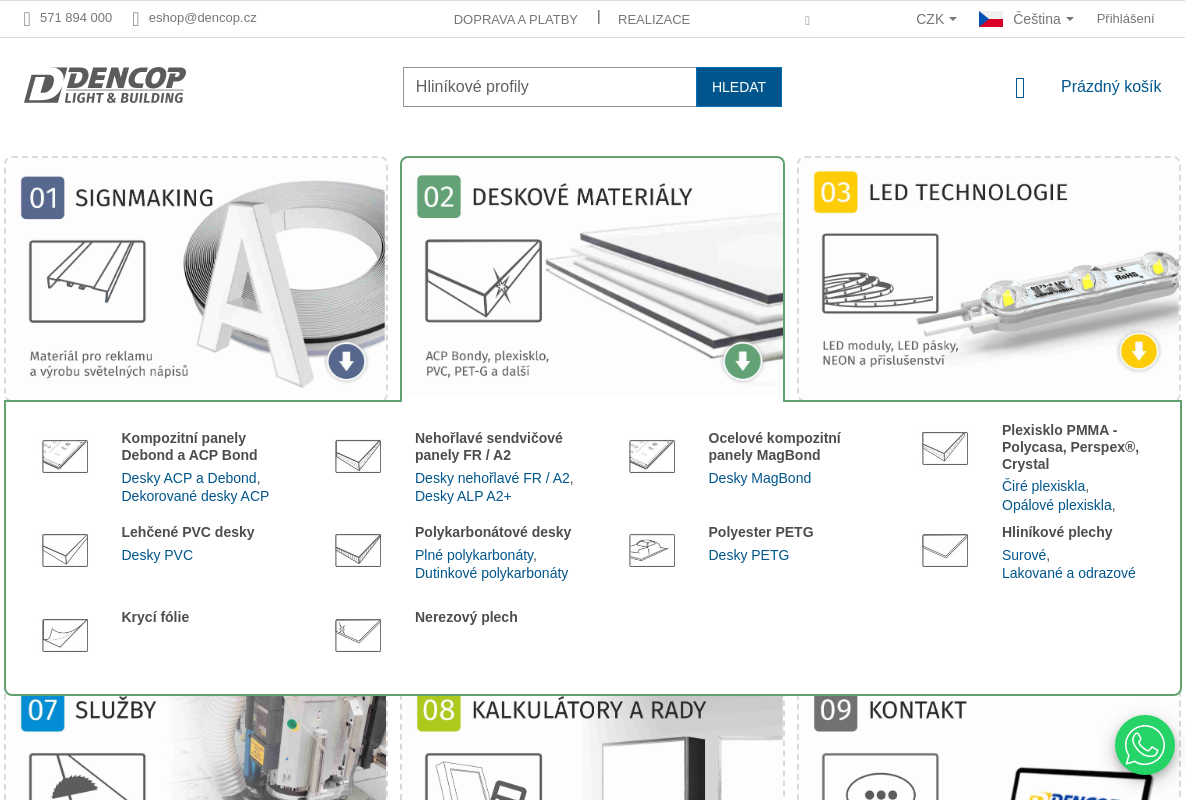Click the Nerezový plech icon
The width and height of the screenshot is (1200, 800).
[358, 635]
